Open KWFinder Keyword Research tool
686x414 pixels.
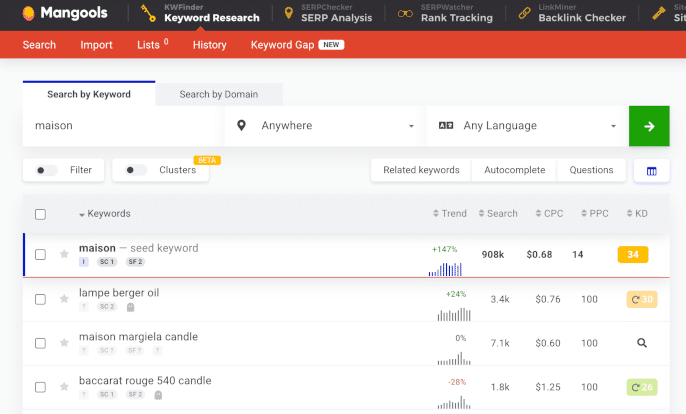200,13
